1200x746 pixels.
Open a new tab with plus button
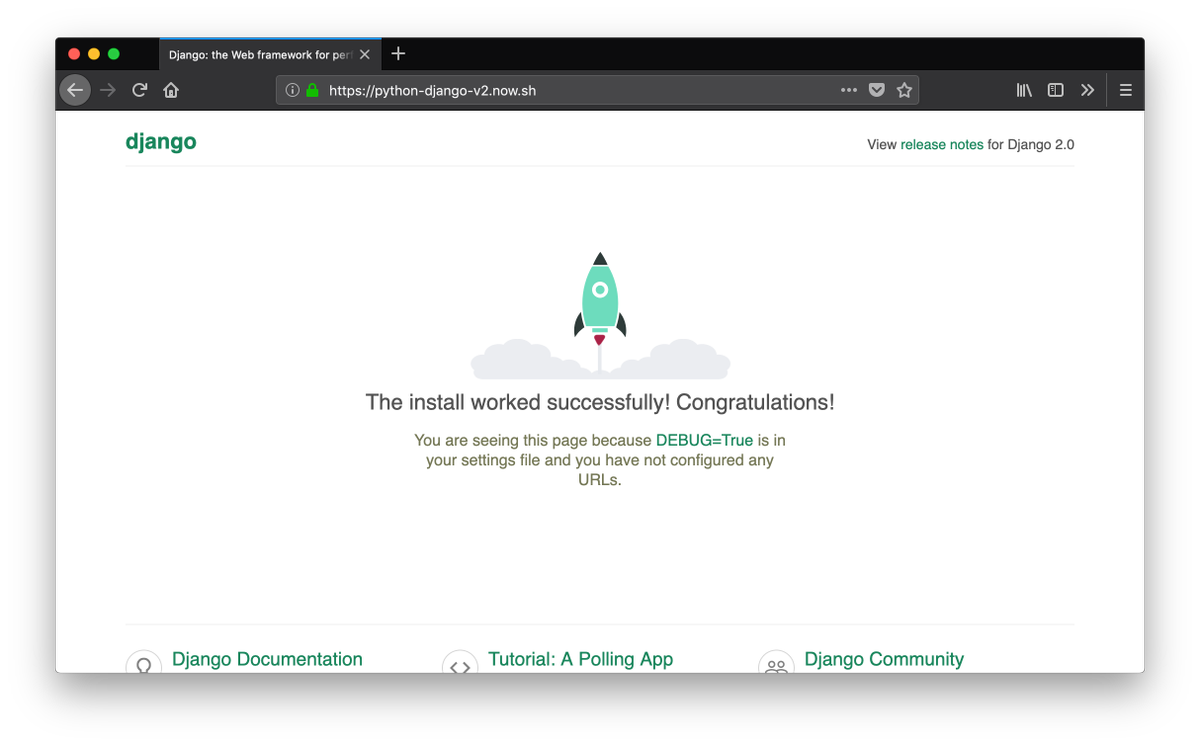398,54
